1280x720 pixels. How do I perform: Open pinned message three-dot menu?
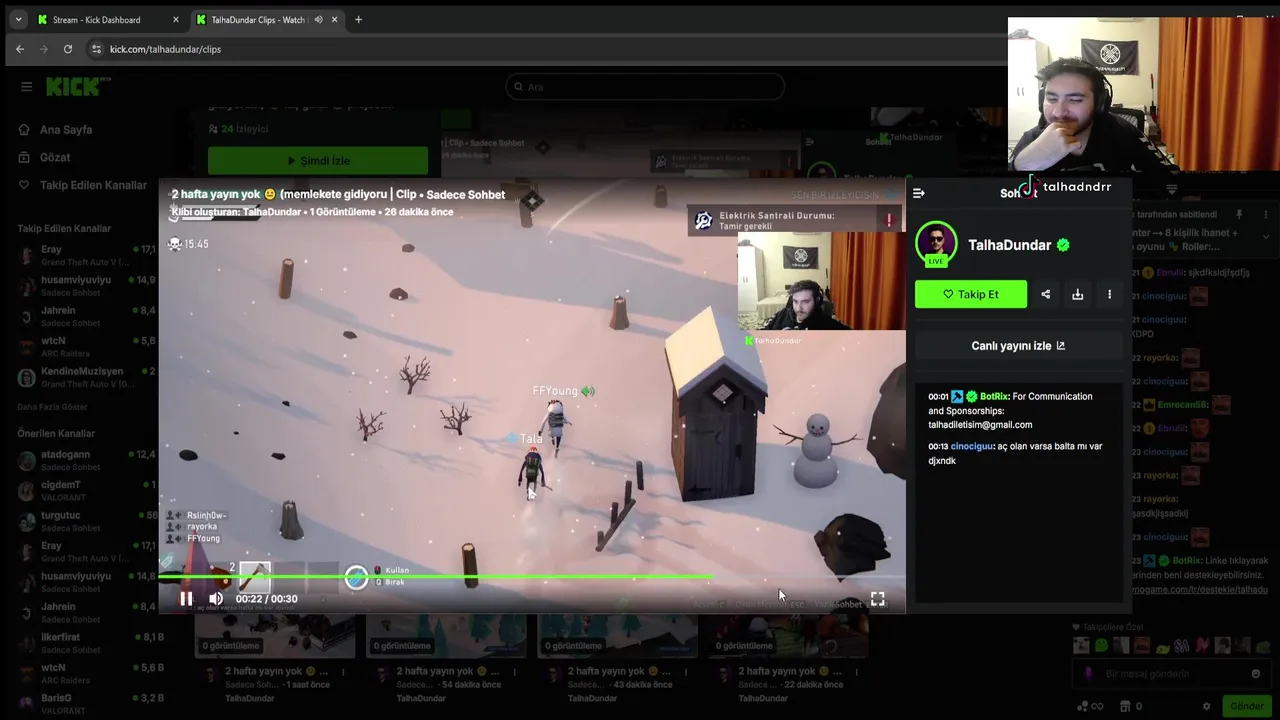coord(1267,214)
